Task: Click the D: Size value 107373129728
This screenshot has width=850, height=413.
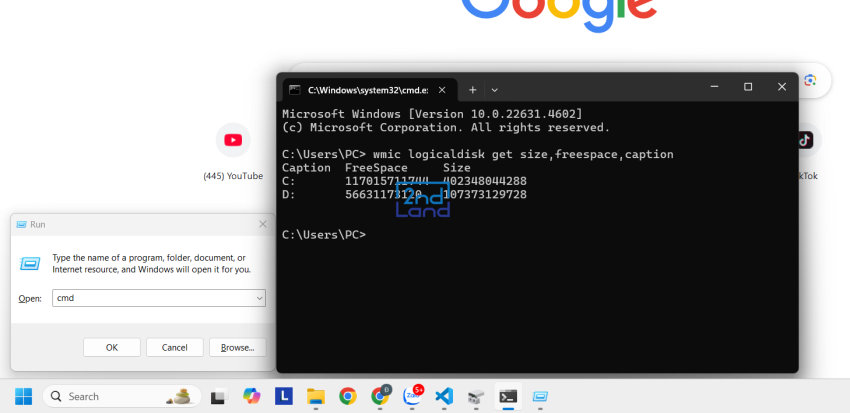Action: coord(485,195)
